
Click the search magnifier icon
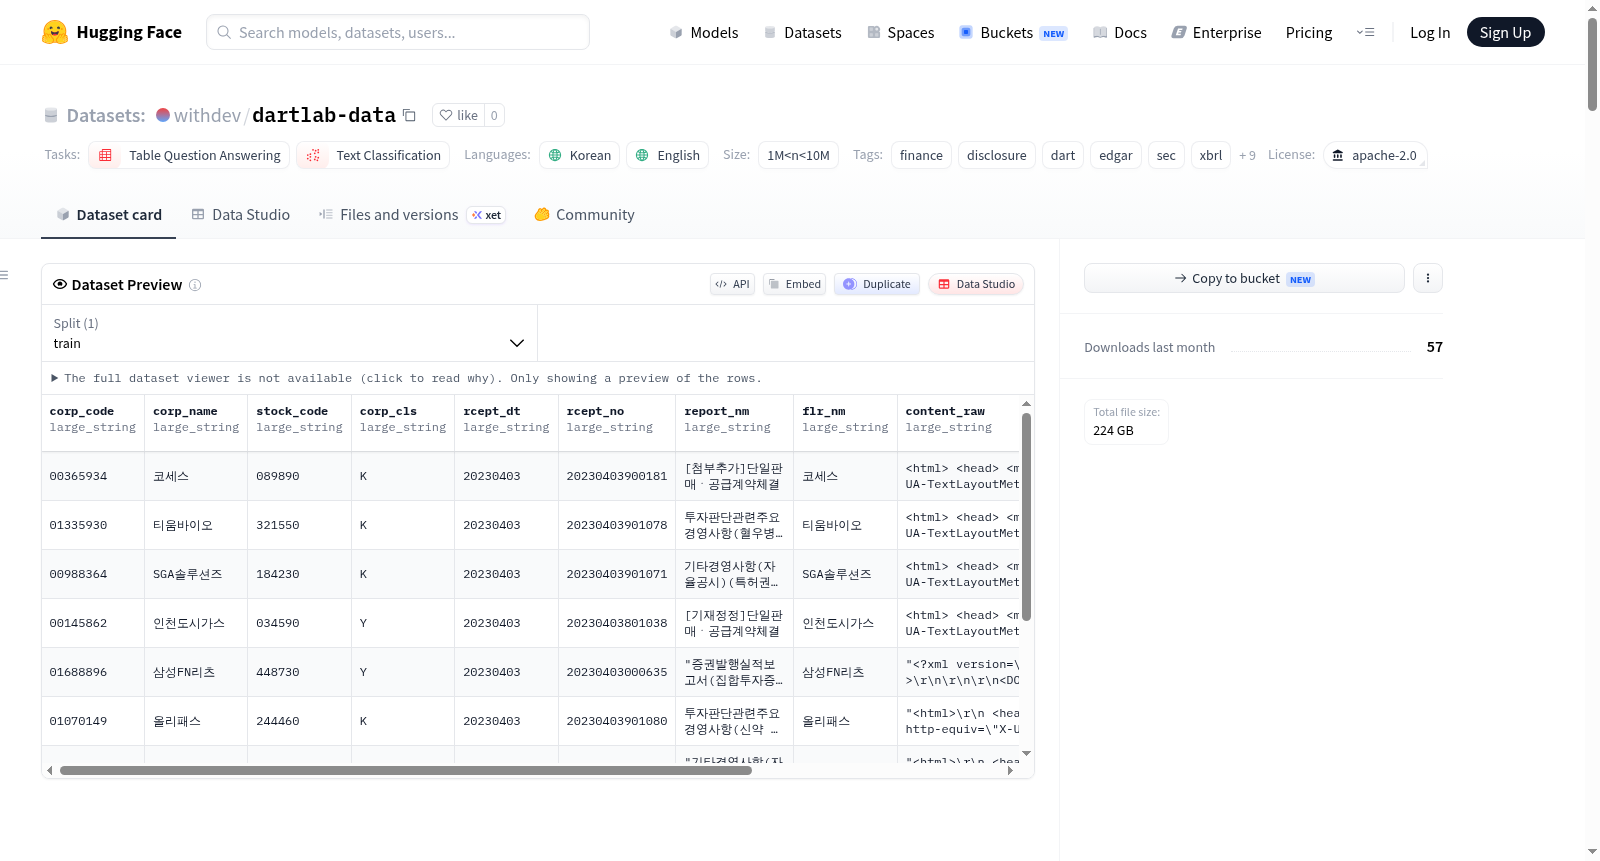(x=224, y=32)
